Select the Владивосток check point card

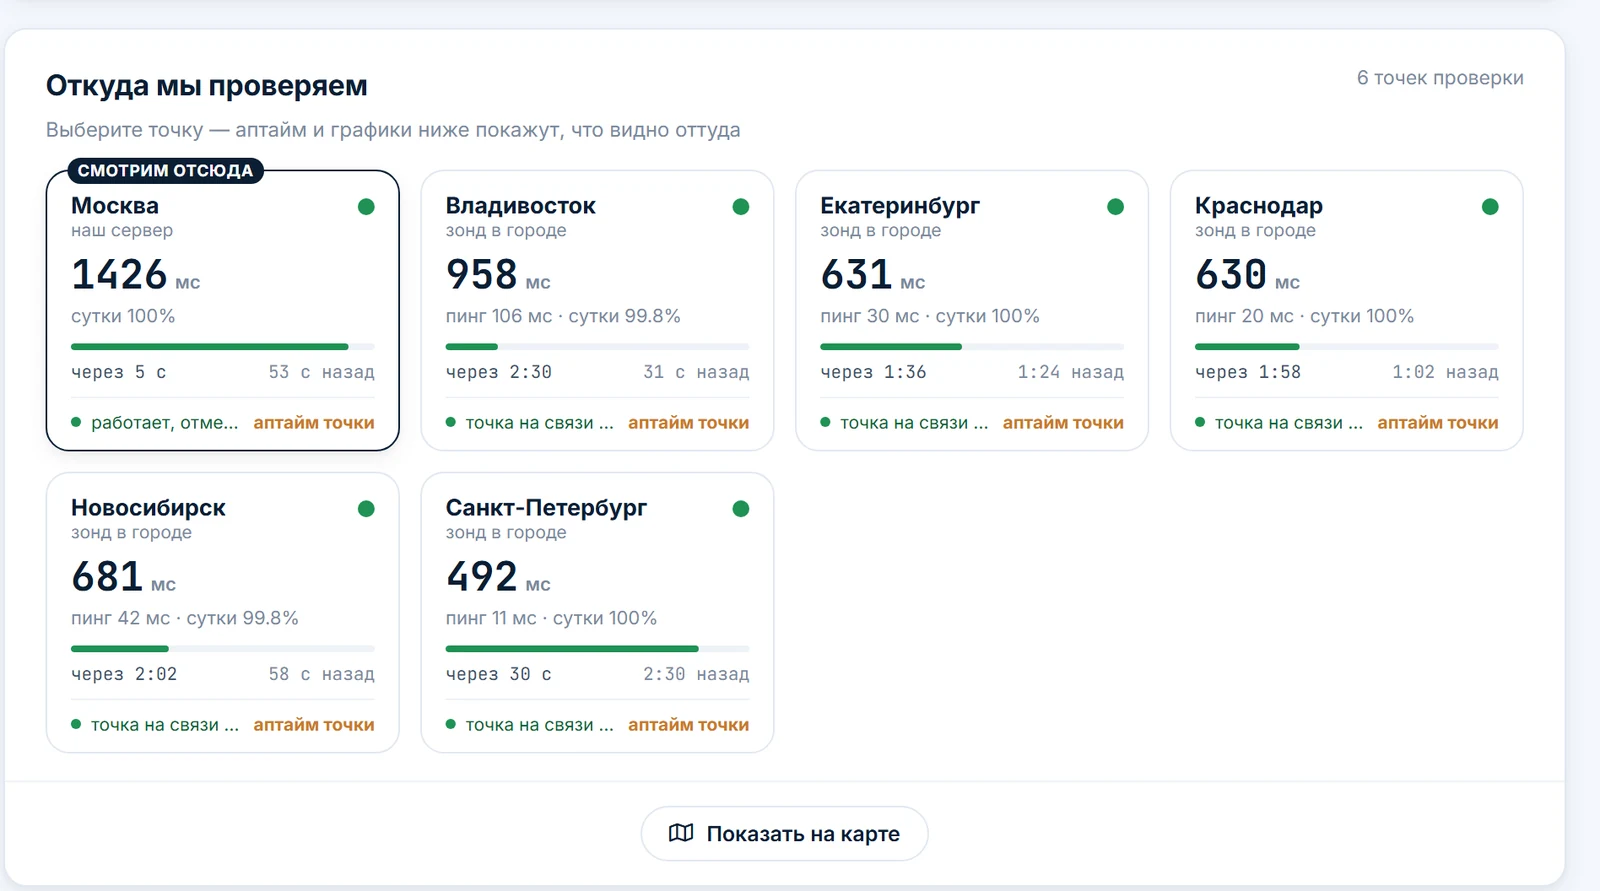tap(597, 310)
